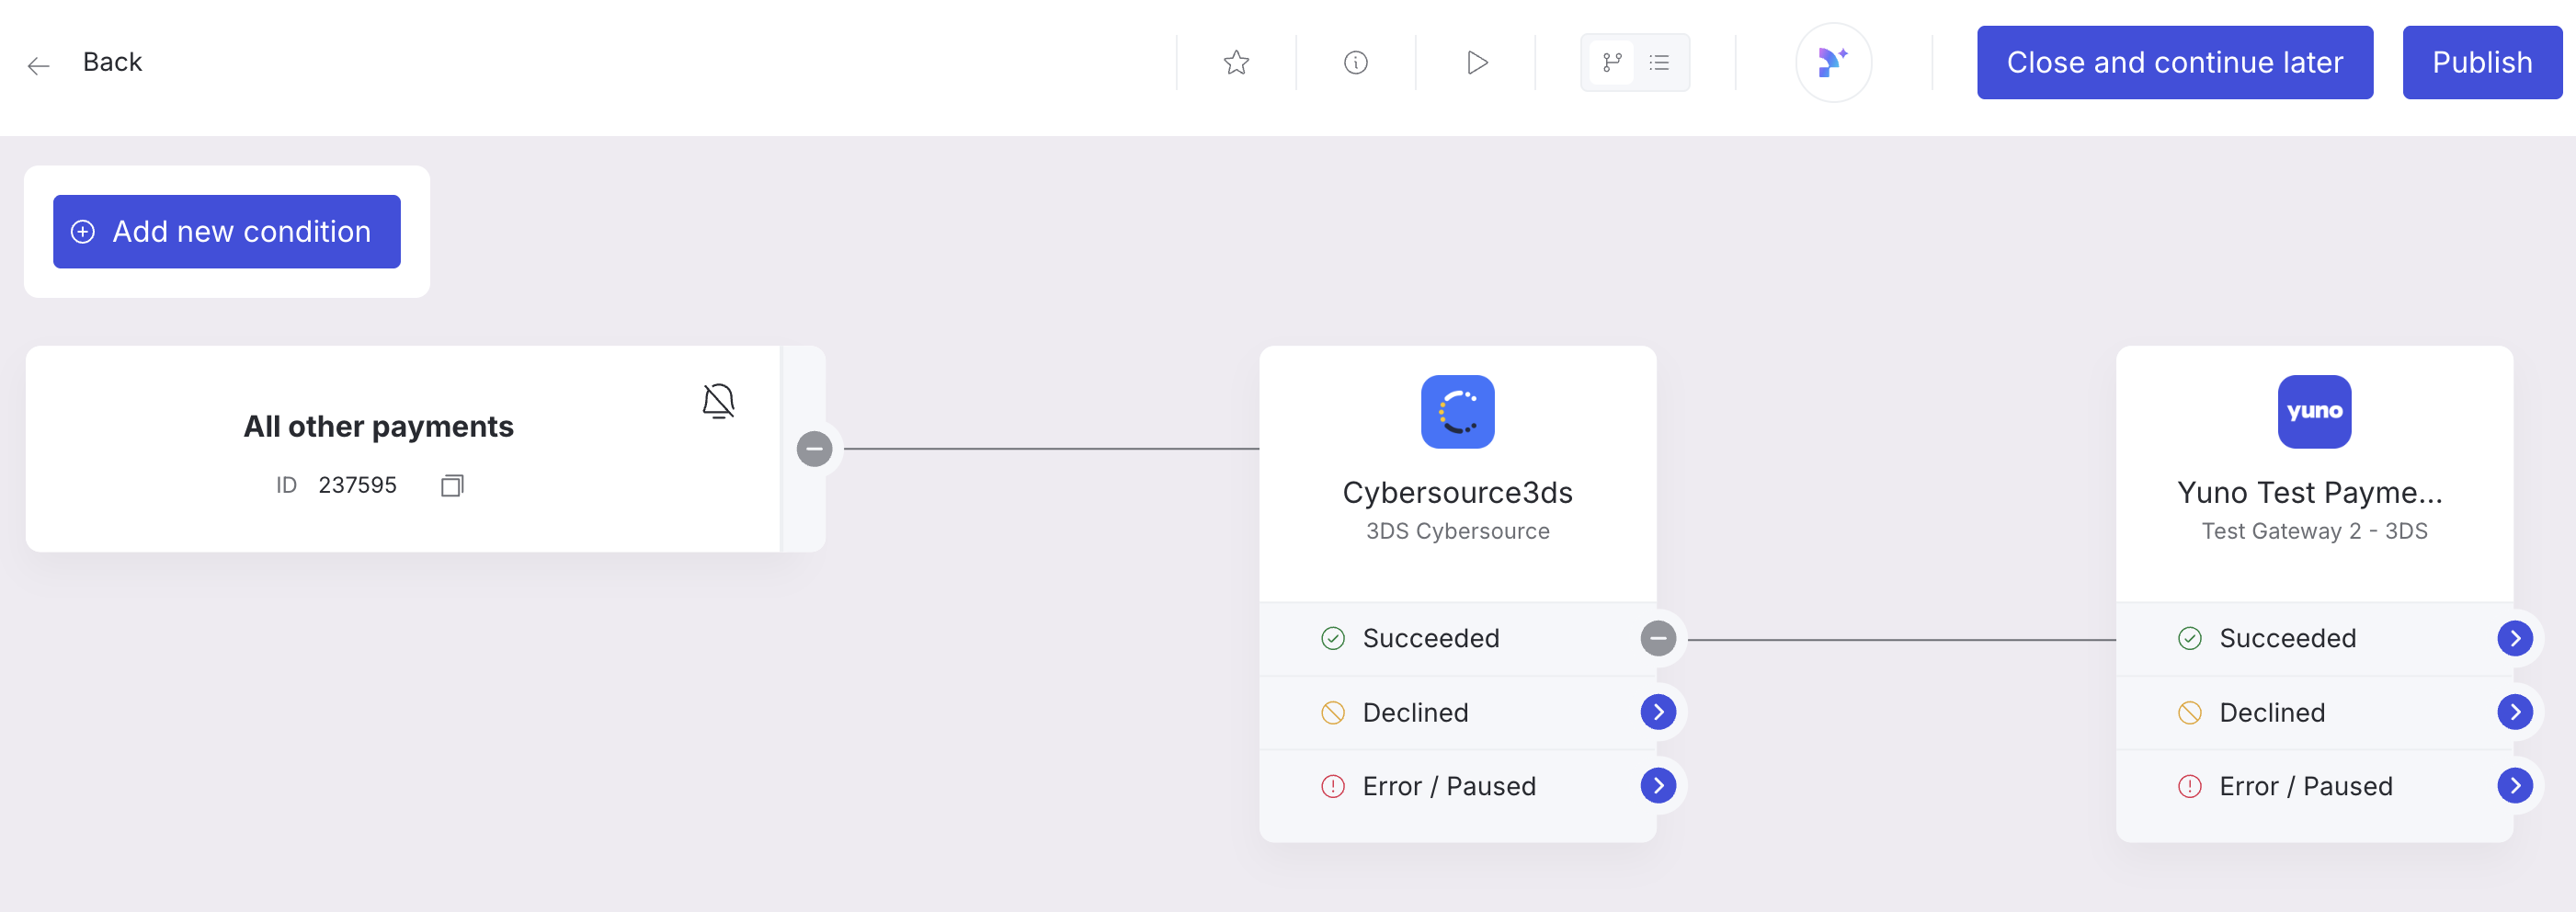Switch to list view
The image size is (2576, 912).
[x=1659, y=62]
